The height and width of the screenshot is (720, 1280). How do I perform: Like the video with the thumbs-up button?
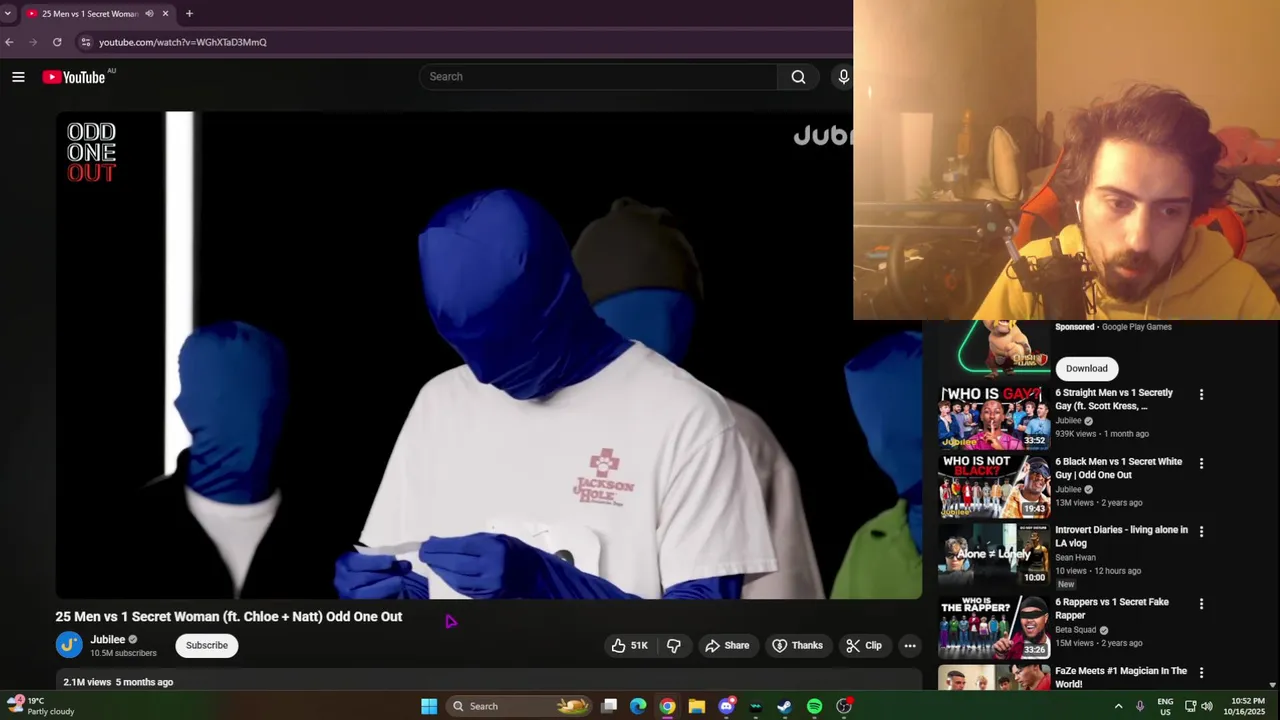(x=629, y=646)
